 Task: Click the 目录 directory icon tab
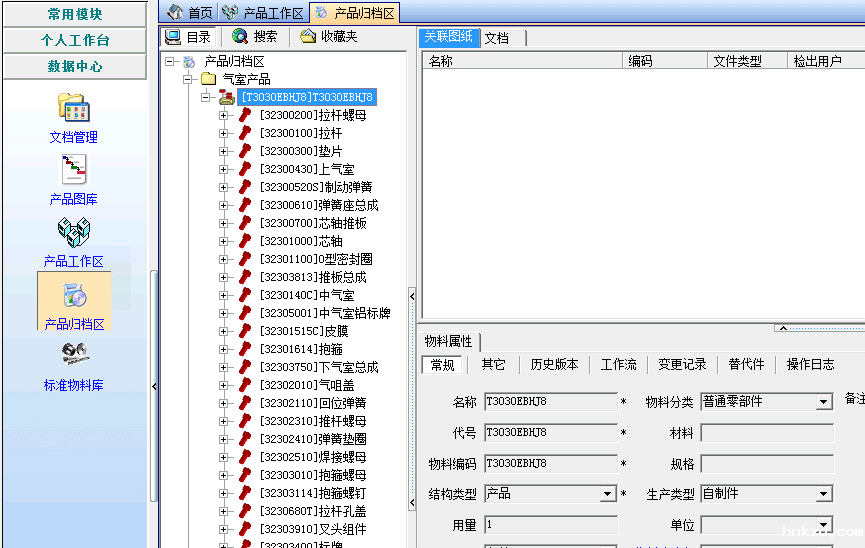[x=188, y=36]
